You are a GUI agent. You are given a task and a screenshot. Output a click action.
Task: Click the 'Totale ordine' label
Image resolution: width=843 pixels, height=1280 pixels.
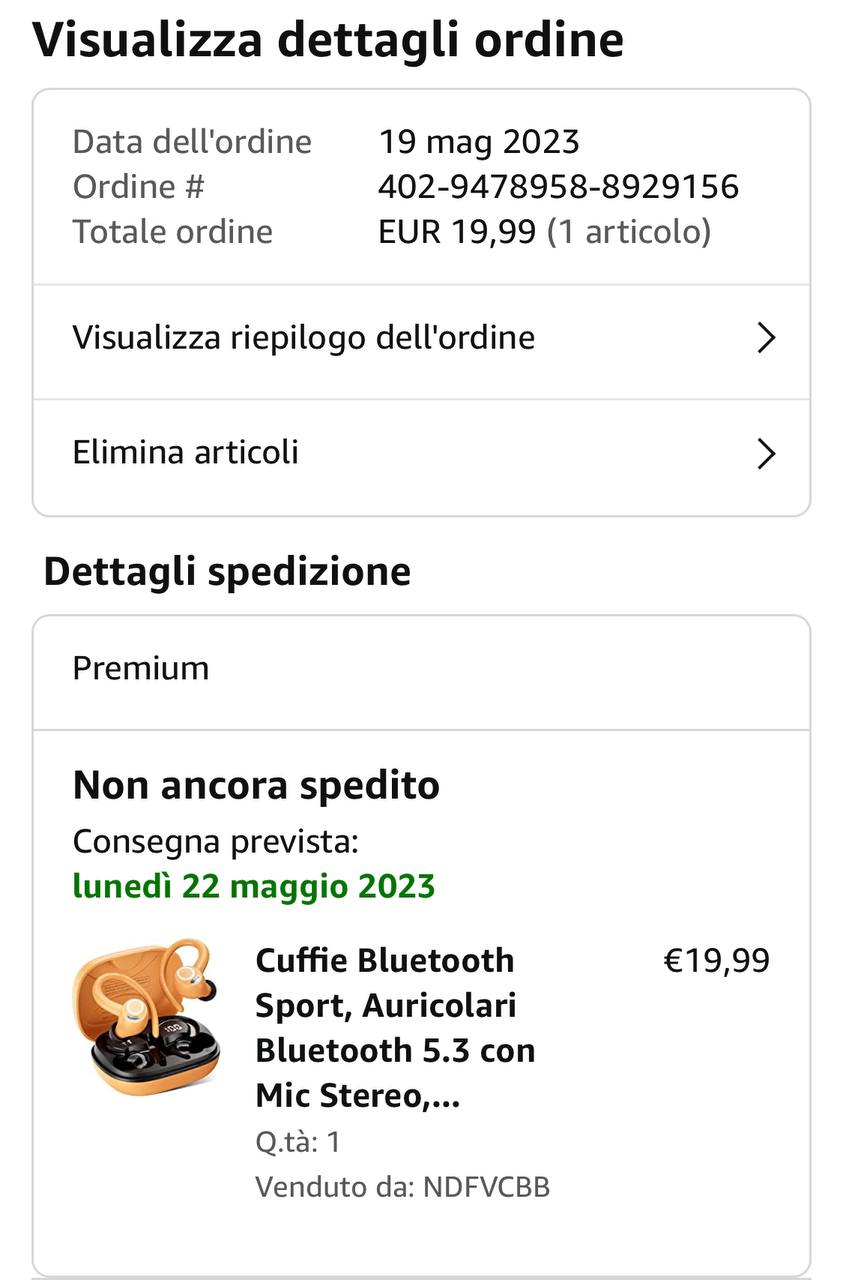coord(172,232)
